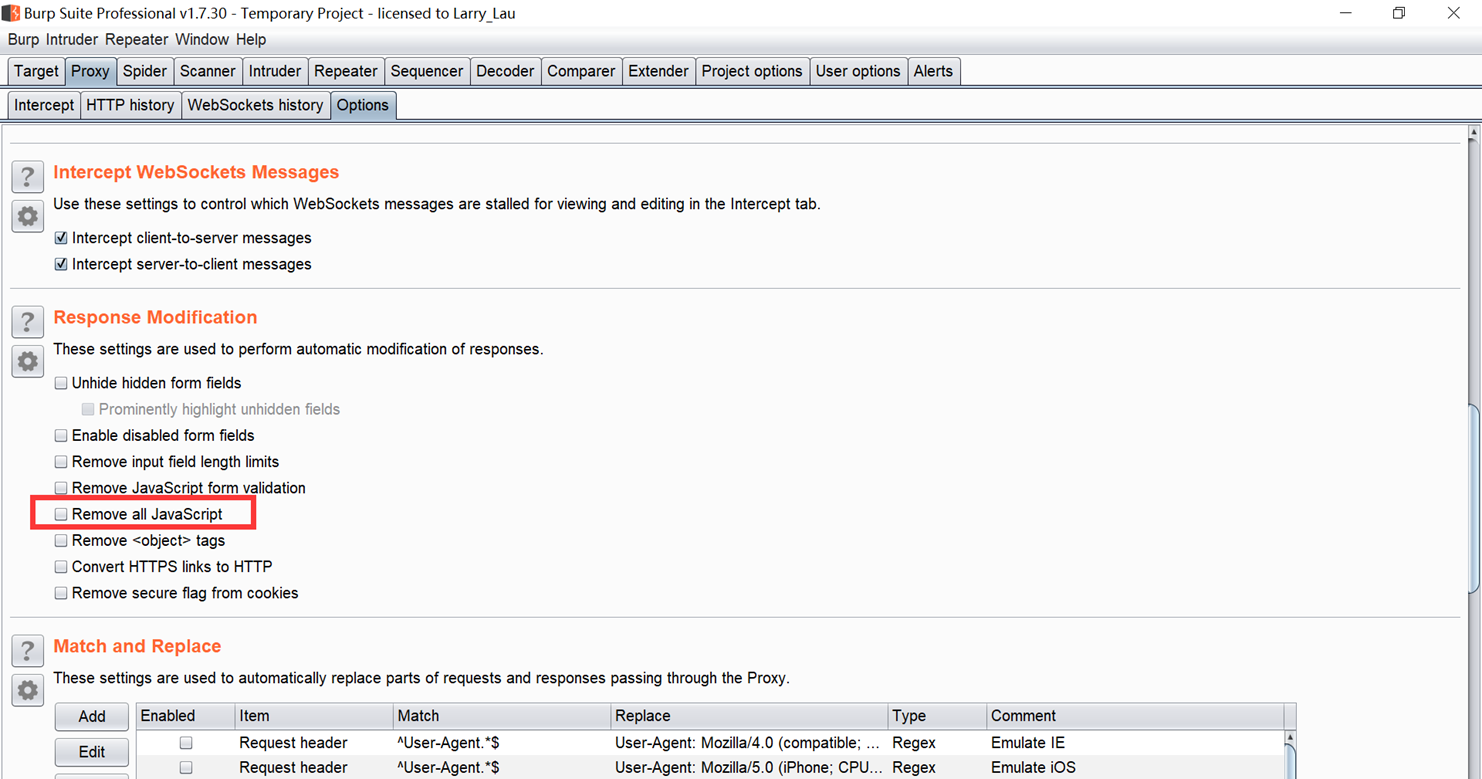1482x779 pixels.
Task: Open the Help menu
Action: point(251,40)
